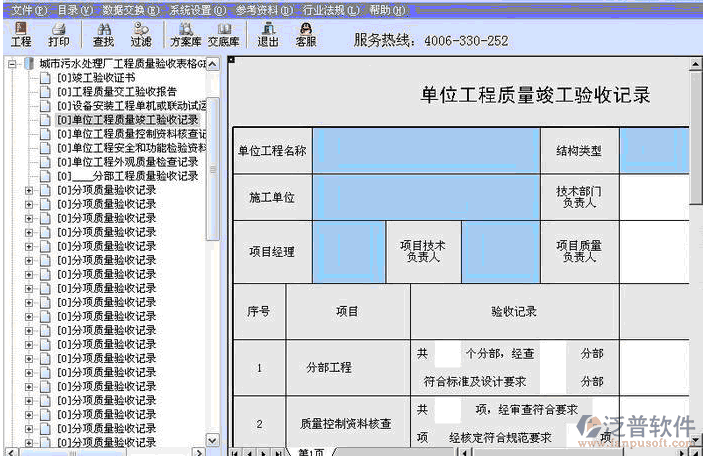This screenshot has width=706, height=459.
Task: Select [0]单位工程外观质量检查记录 item
Action: point(127,162)
